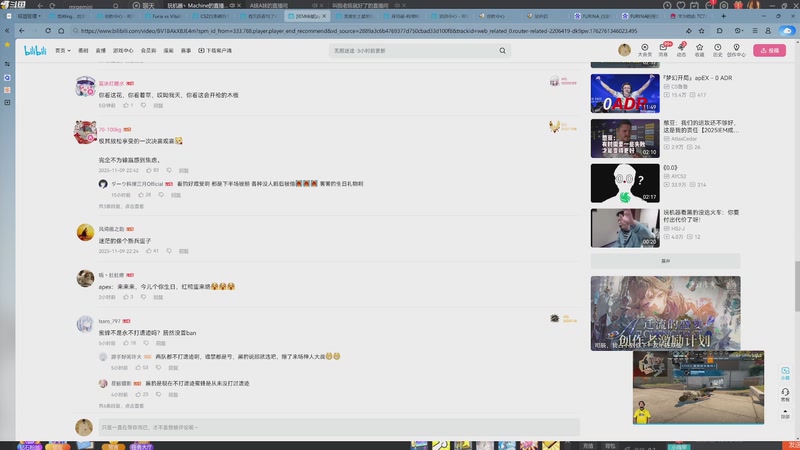Open the 直播 navigation link
Viewport: 800px width, 450px height.
pyautogui.click(x=101, y=51)
